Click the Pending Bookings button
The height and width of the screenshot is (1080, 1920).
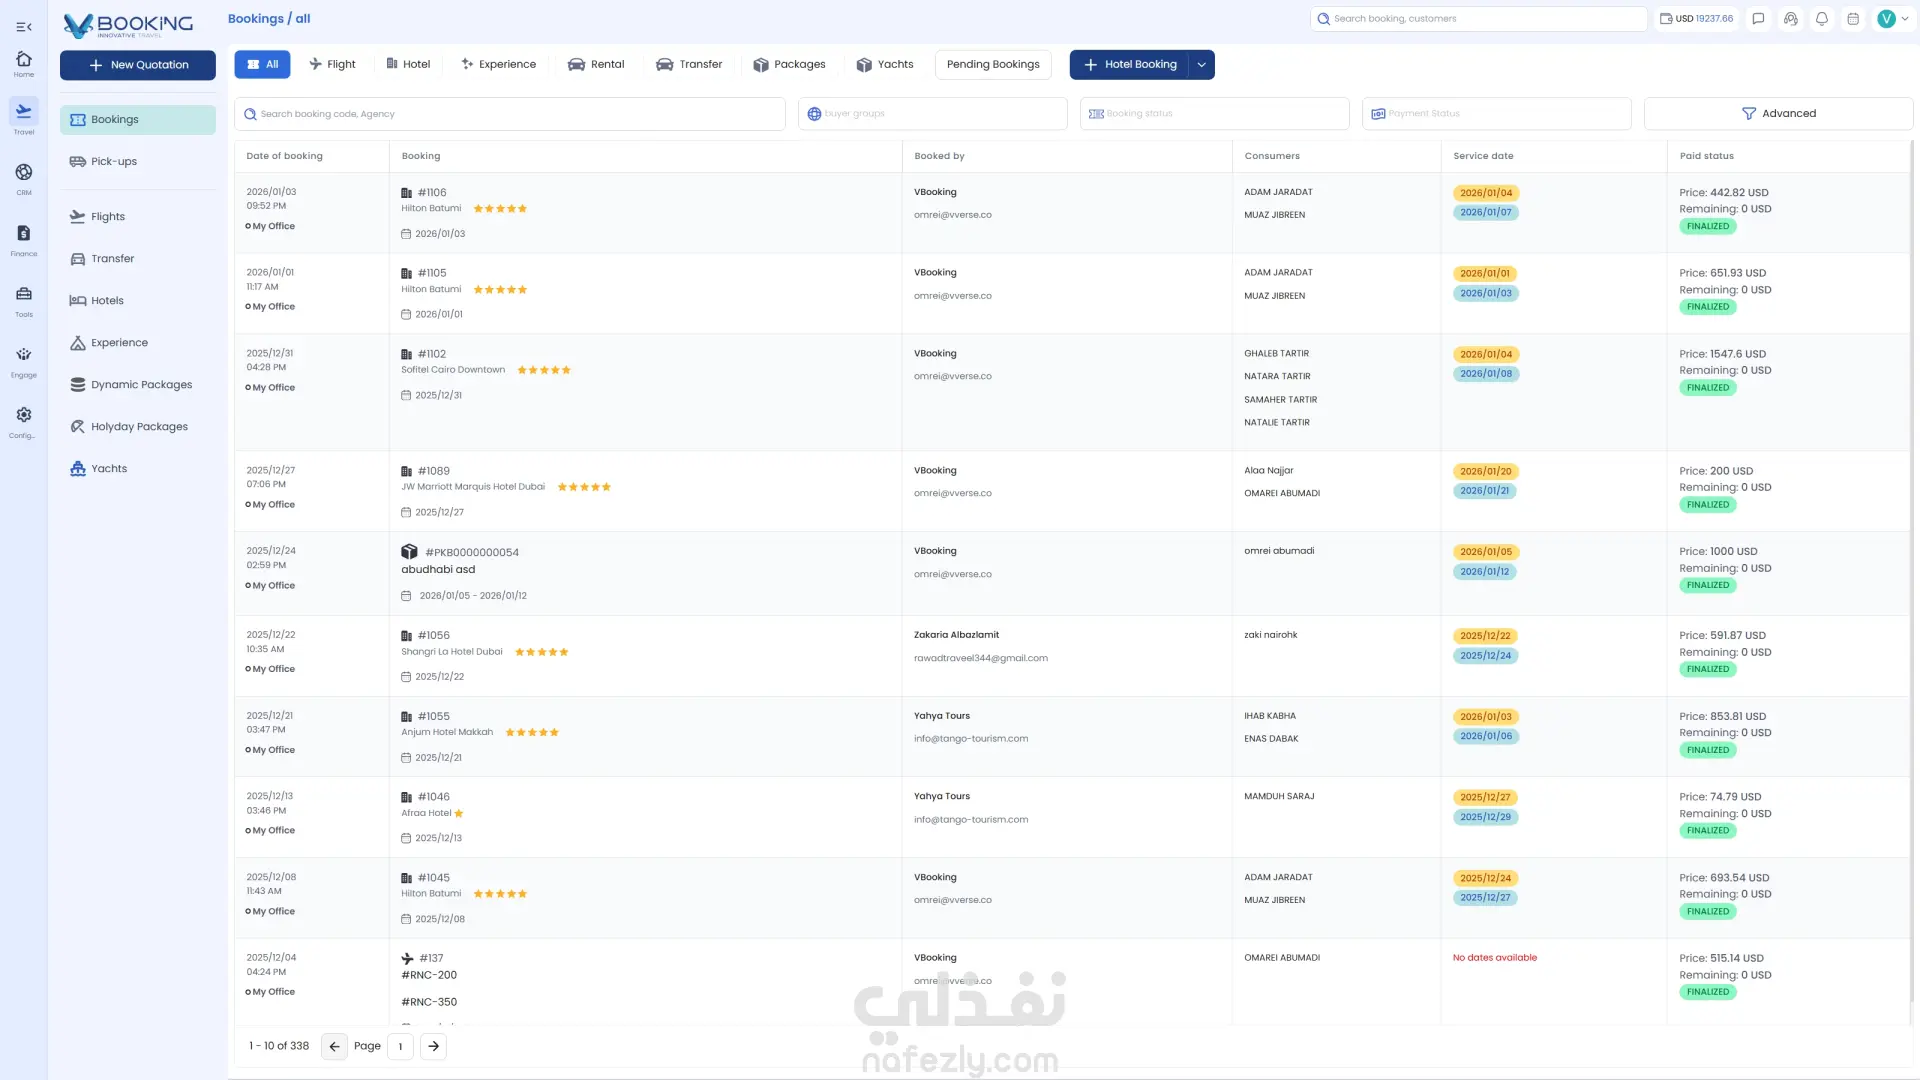click(x=993, y=65)
